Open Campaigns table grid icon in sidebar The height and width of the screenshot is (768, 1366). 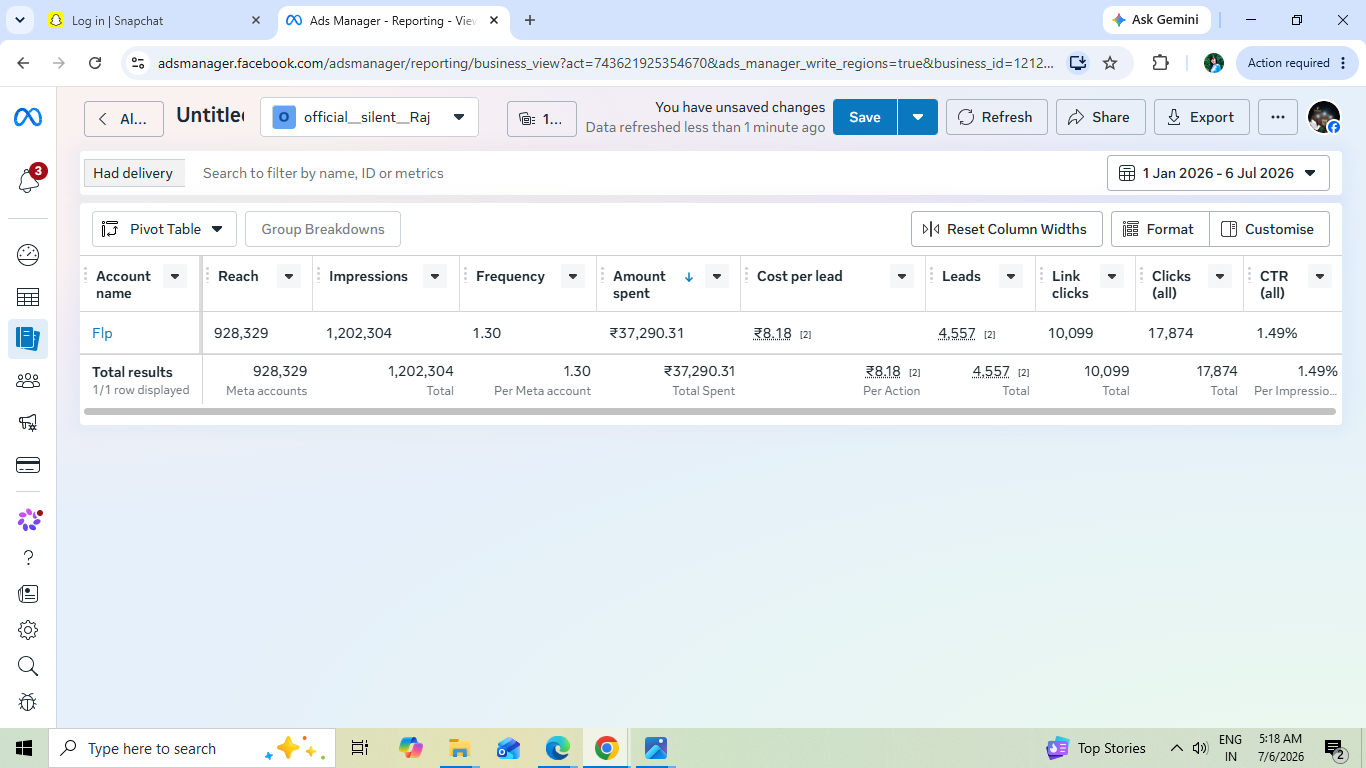click(x=28, y=297)
